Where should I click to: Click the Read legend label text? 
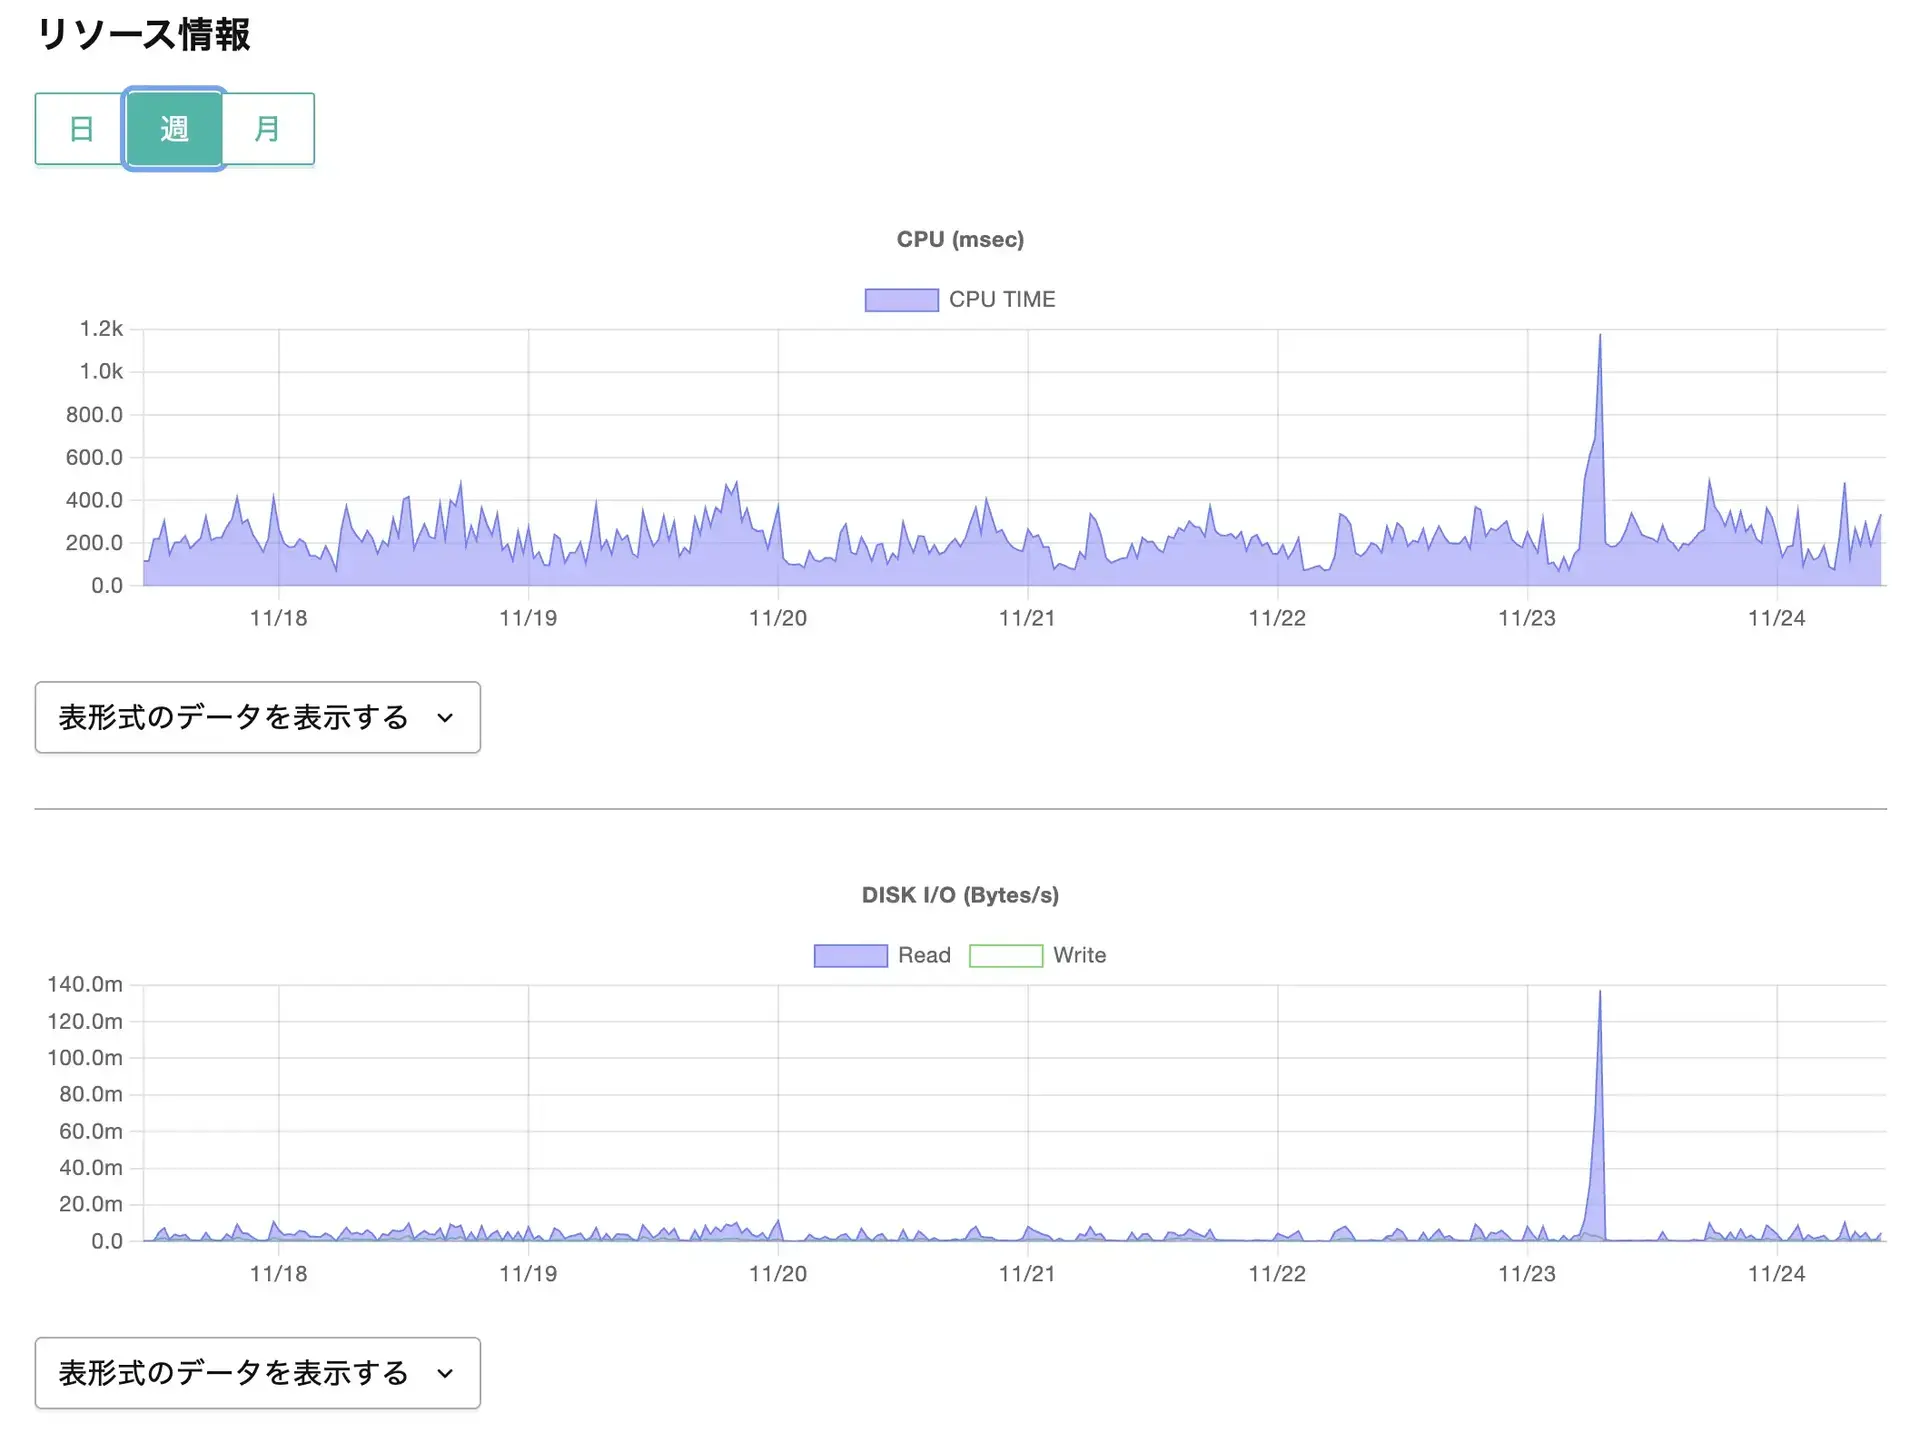click(924, 956)
